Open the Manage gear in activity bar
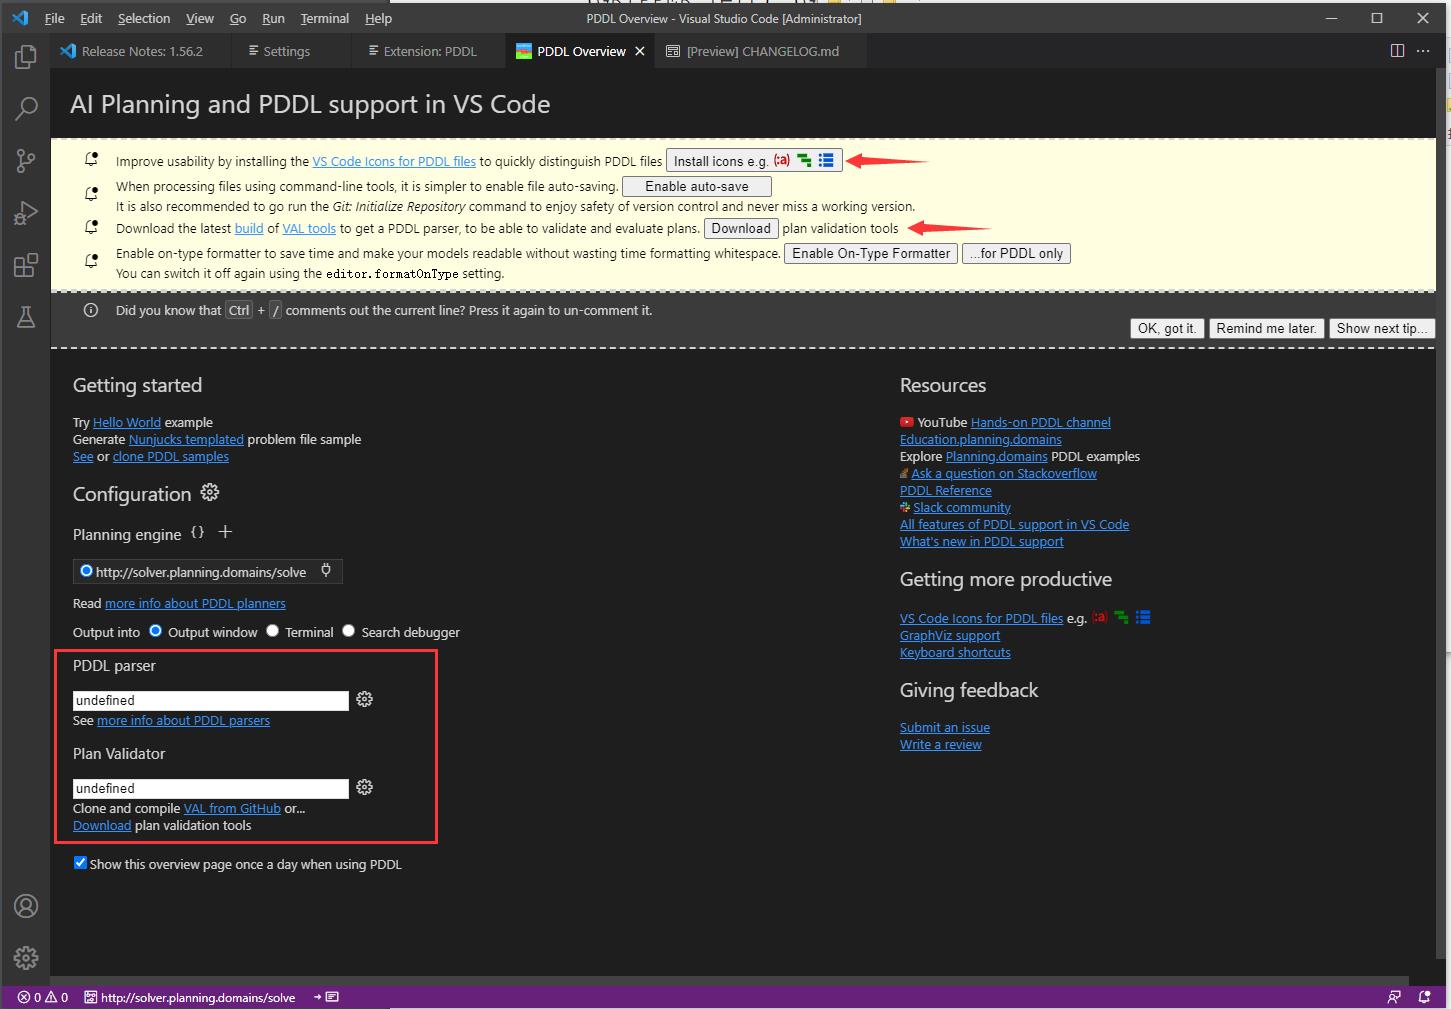Viewport: 1451px width, 1009px height. coord(26,957)
